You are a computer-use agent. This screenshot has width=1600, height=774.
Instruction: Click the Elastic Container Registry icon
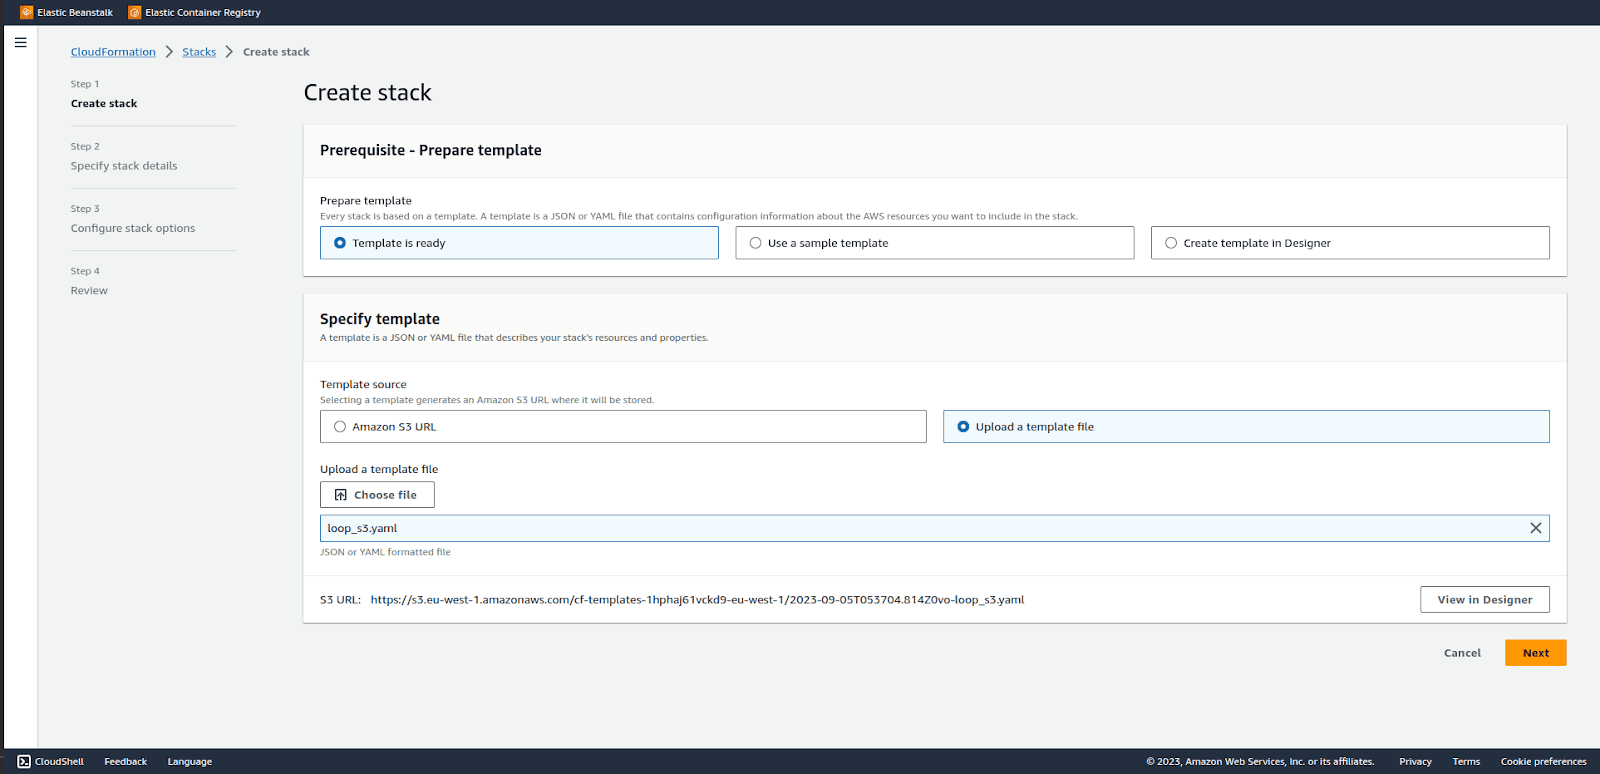coord(135,13)
